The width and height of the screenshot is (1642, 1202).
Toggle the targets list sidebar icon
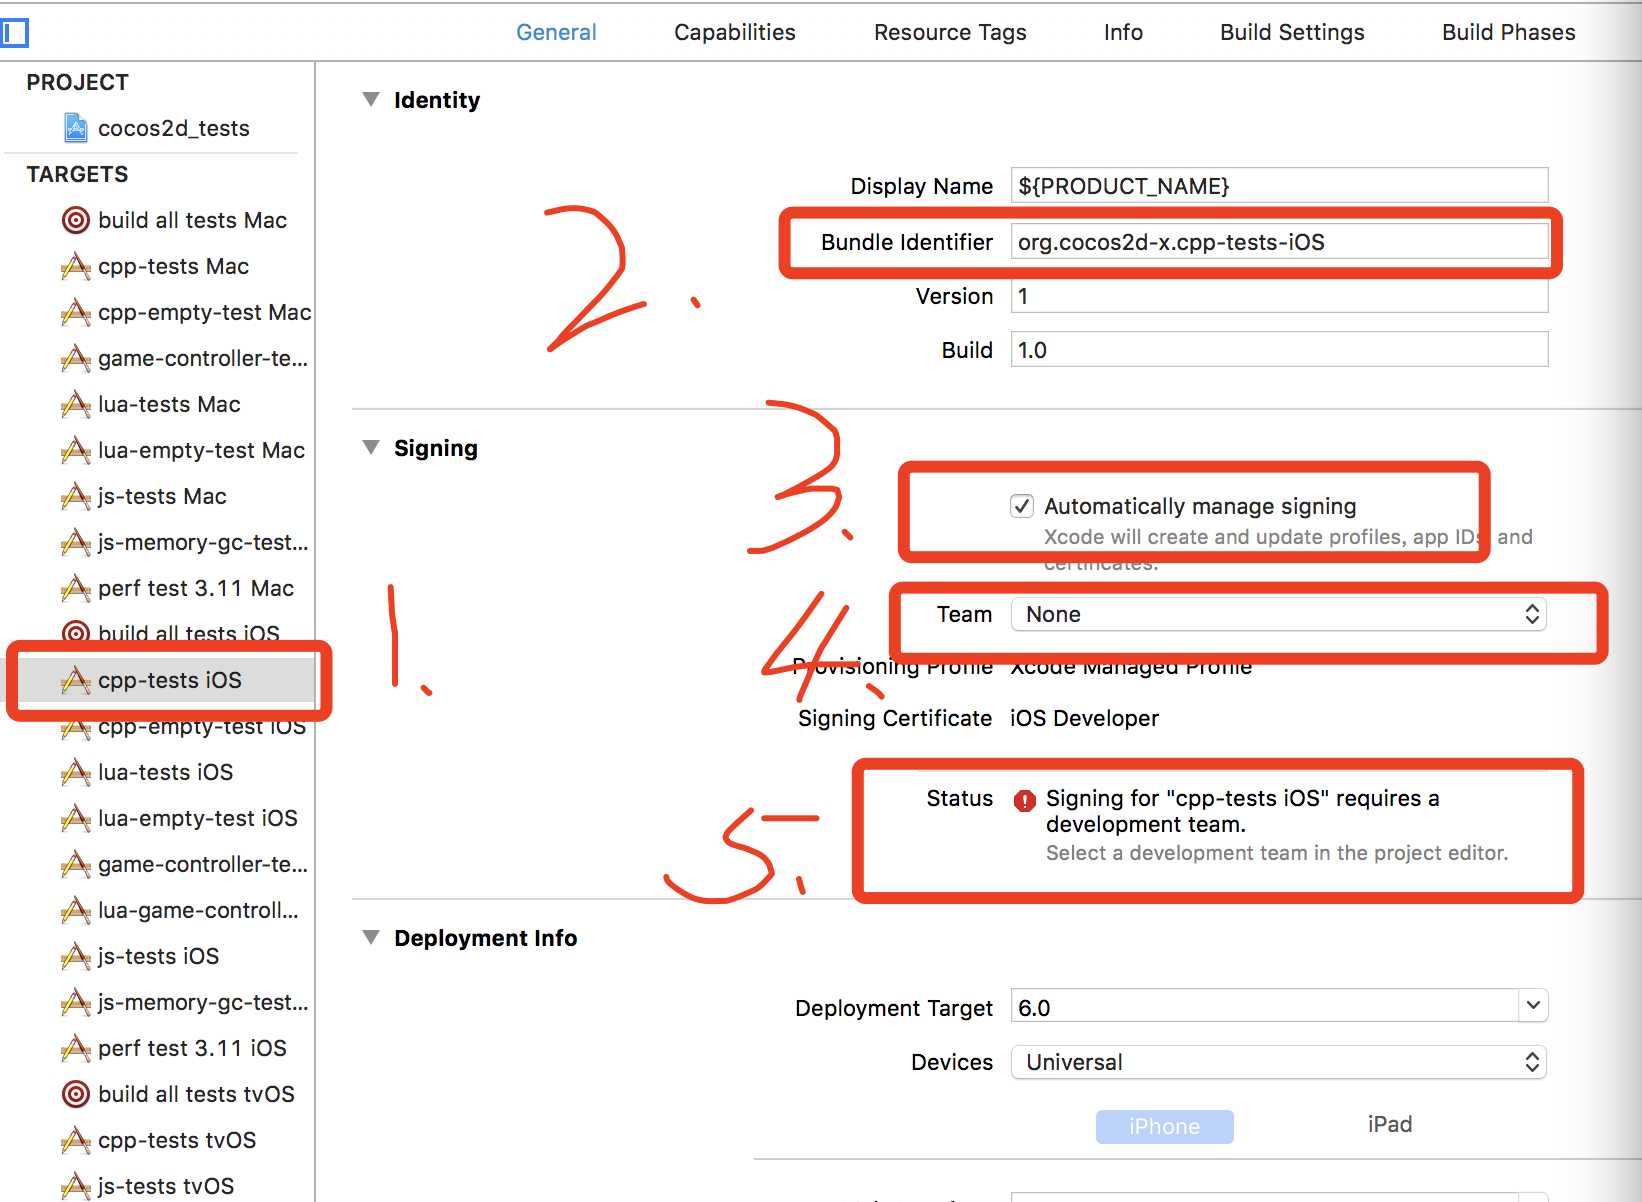[x=14, y=33]
